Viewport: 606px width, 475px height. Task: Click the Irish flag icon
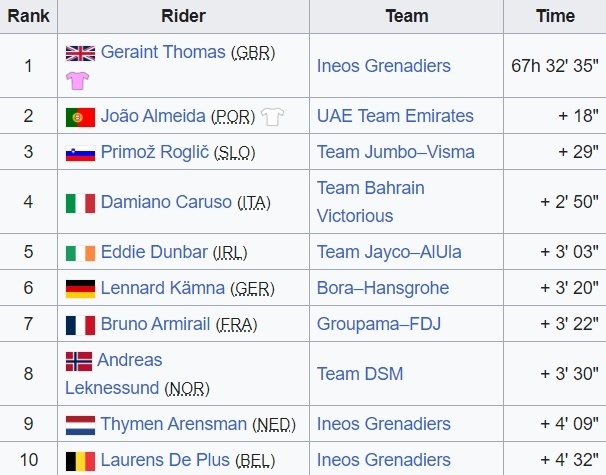80,252
